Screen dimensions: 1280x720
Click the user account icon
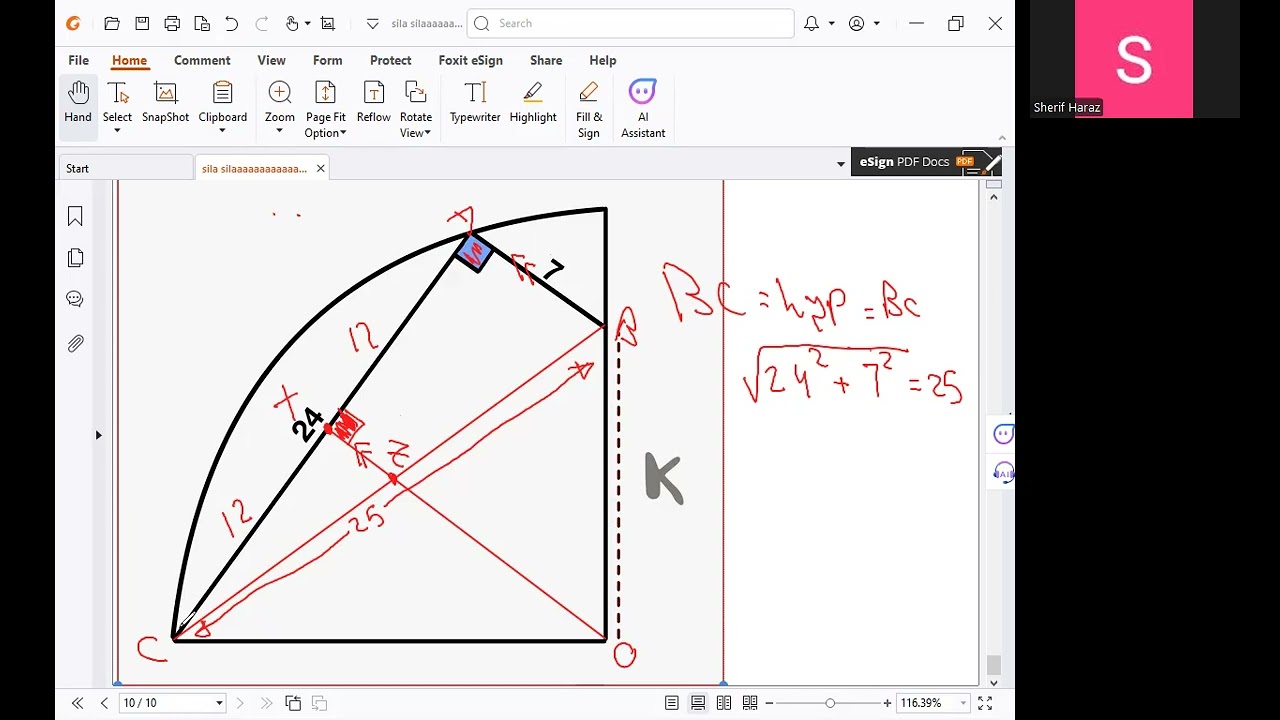click(856, 23)
